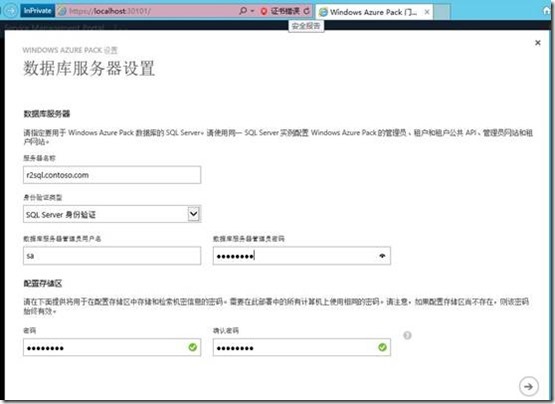The height and width of the screenshot is (404, 555).
Task: Click the browser back arrow button
Action: (x=11, y=11)
